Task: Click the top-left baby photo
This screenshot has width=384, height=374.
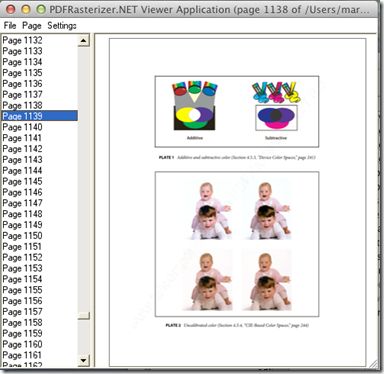Action: (208, 210)
